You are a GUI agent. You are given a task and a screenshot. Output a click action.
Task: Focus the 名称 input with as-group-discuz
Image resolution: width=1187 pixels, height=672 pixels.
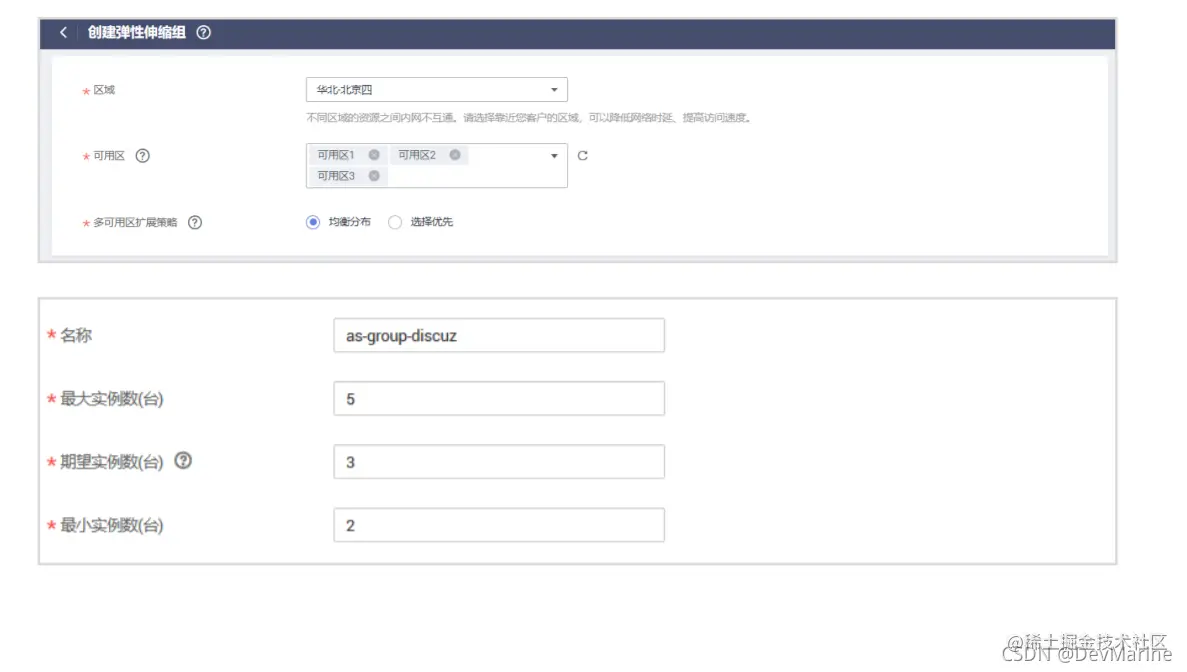[499, 335]
